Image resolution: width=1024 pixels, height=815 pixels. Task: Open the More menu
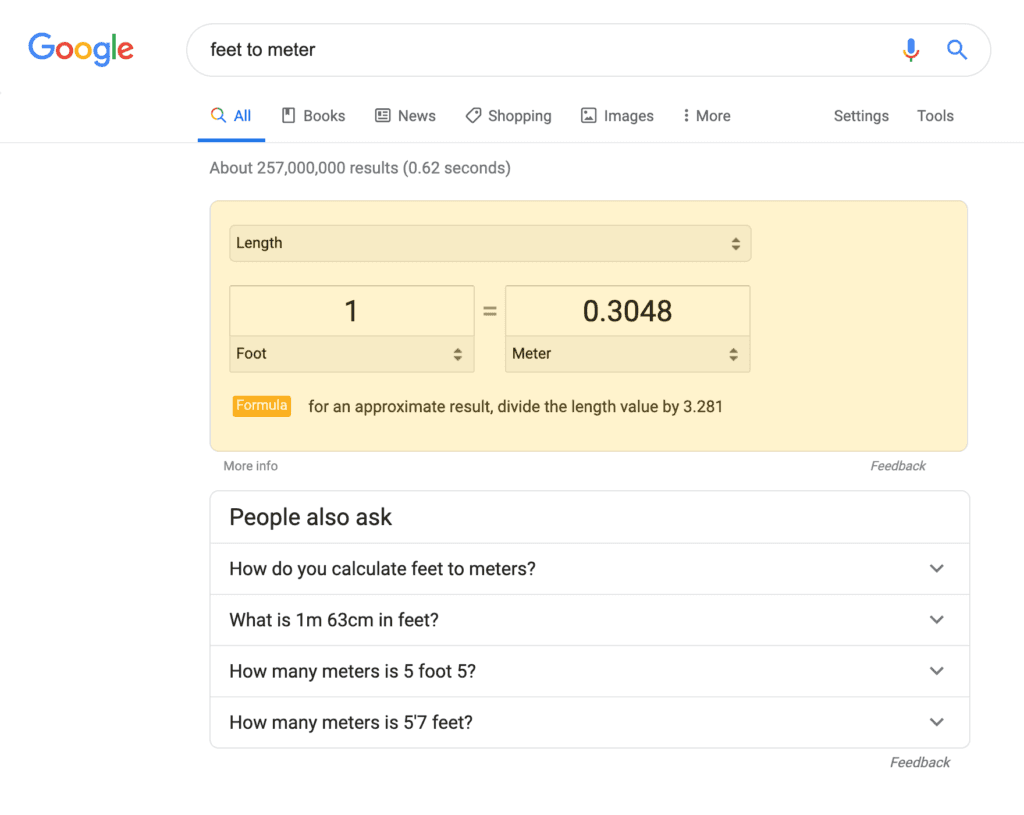[707, 116]
